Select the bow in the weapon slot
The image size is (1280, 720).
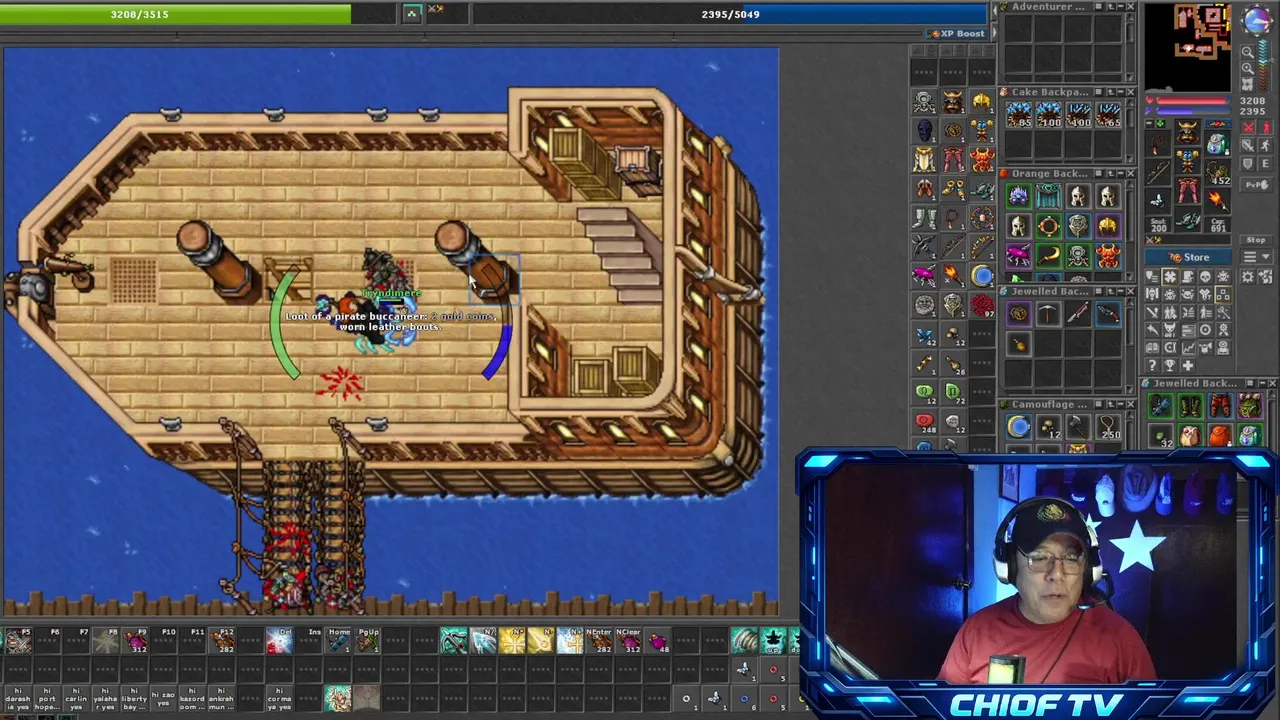tap(1158, 171)
